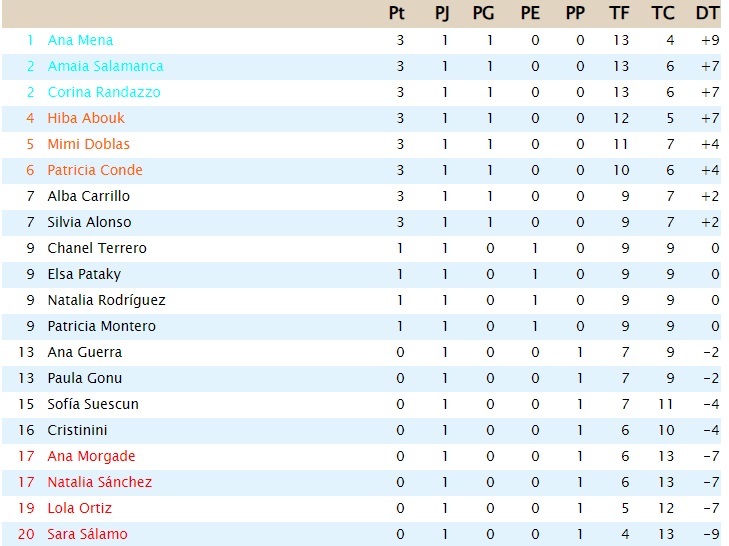Select the Chanel Terrero name
This screenshot has width=729, height=546.
pyautogui.click(x=97, y=249)
